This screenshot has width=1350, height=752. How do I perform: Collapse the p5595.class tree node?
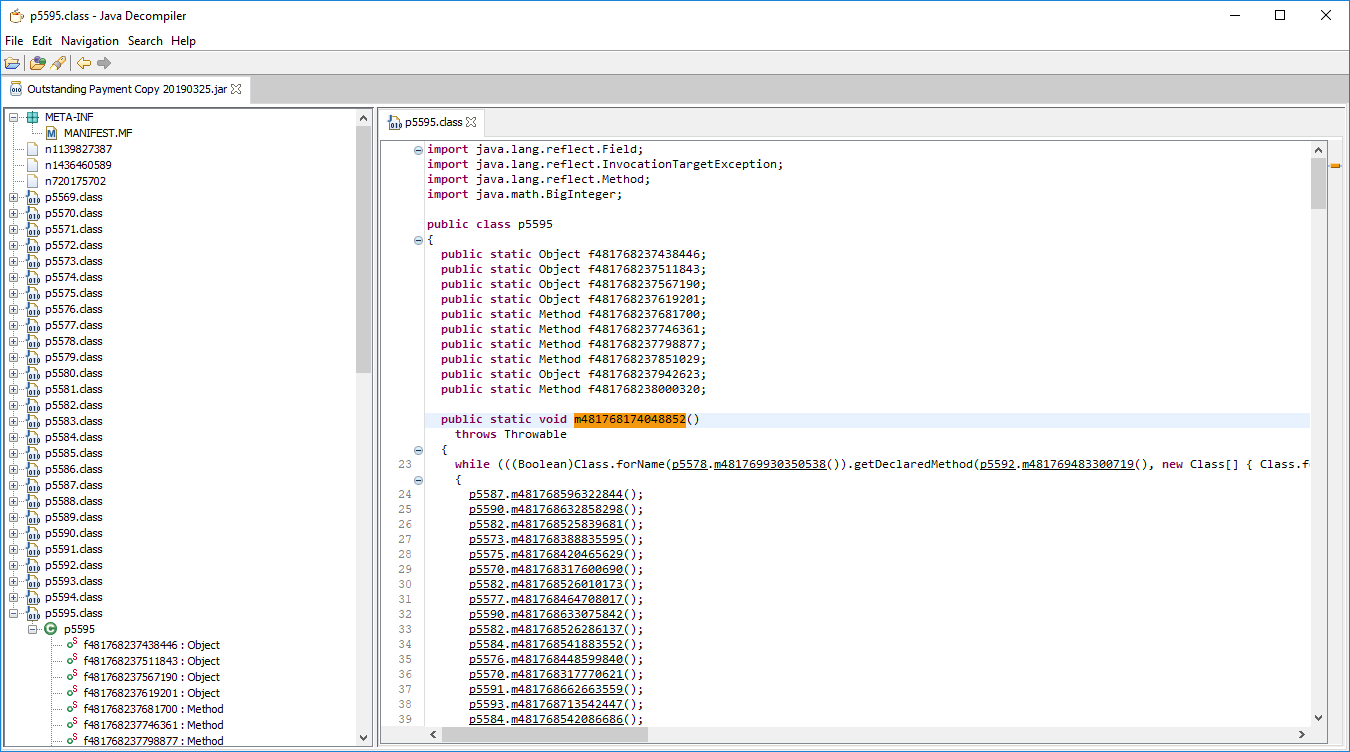click(x=14, y=613)
